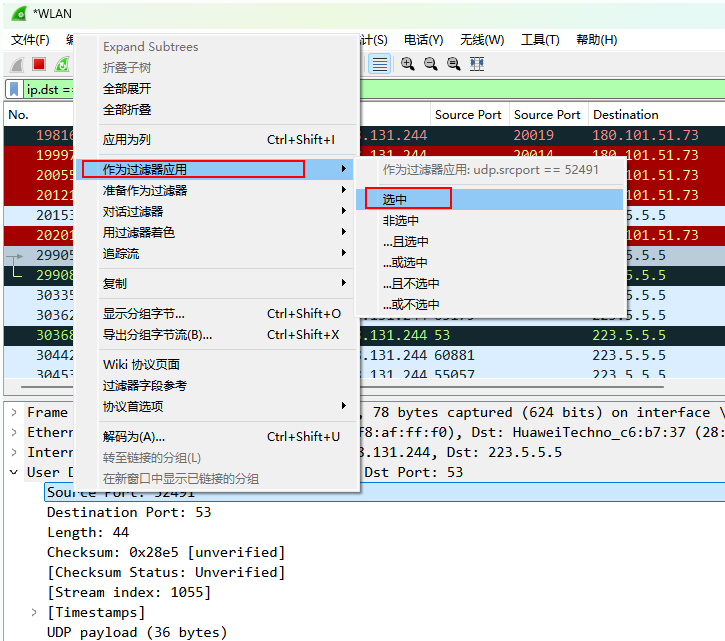
Task: Click the red stop capture icon
Action: (39, 64)
